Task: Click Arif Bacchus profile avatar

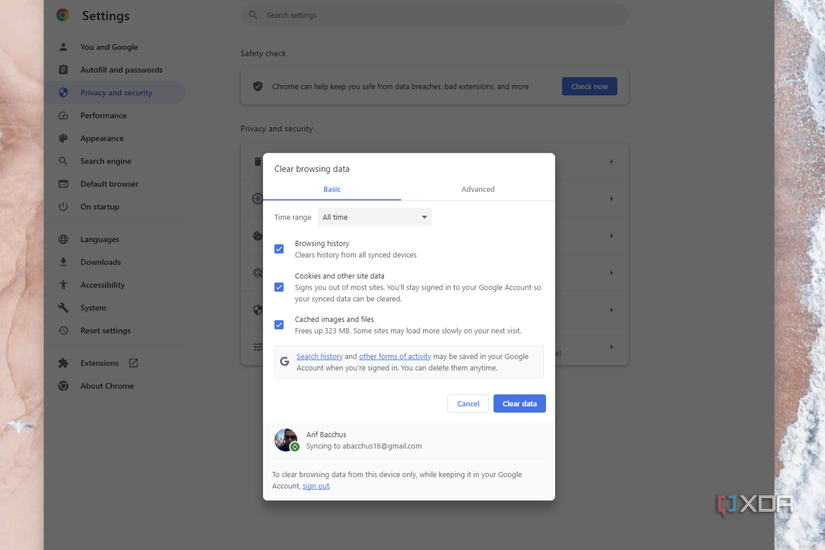Action: [286, 440]
